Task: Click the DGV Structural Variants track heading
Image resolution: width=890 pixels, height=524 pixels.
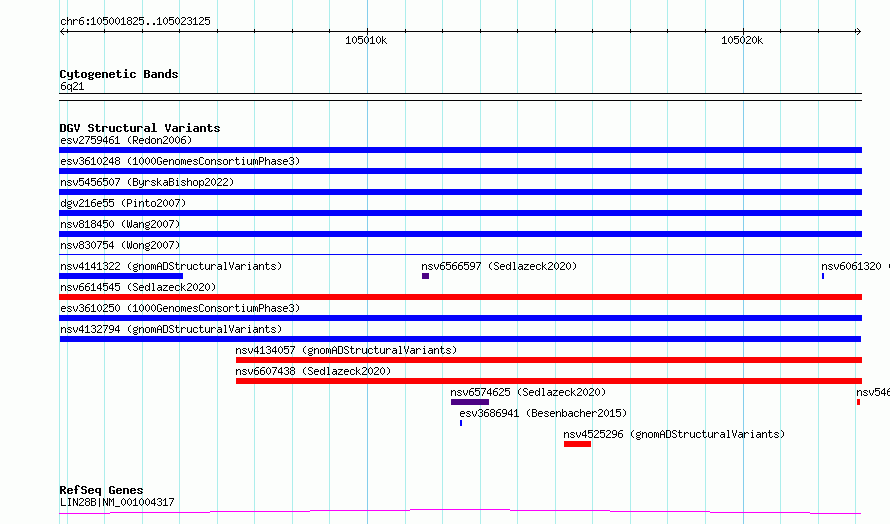Action: (x=140, y=128)
